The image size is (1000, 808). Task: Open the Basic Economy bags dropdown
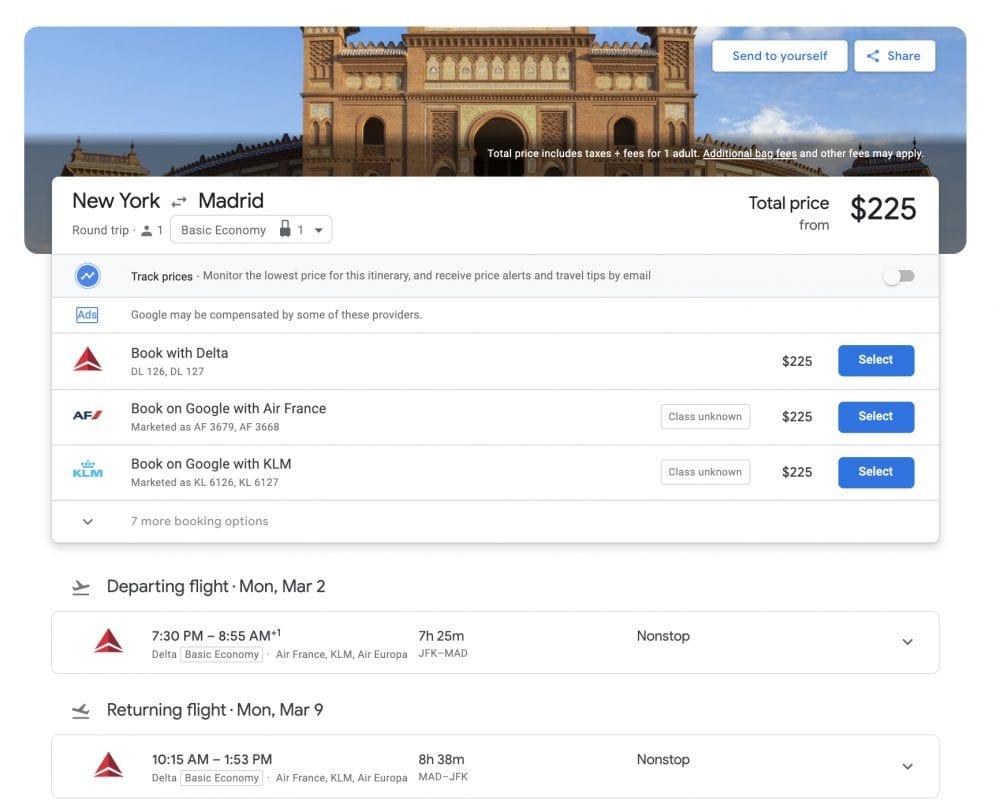(x=251, y=230)
